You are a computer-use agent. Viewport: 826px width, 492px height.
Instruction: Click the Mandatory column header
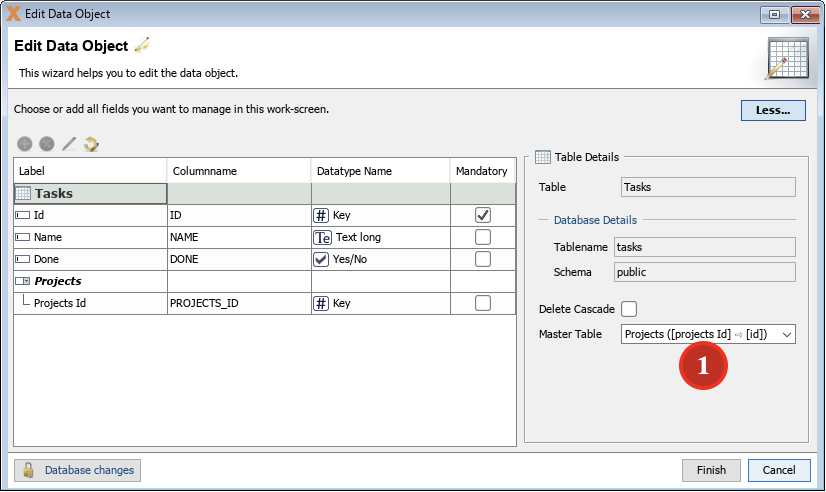pos(482,171)
